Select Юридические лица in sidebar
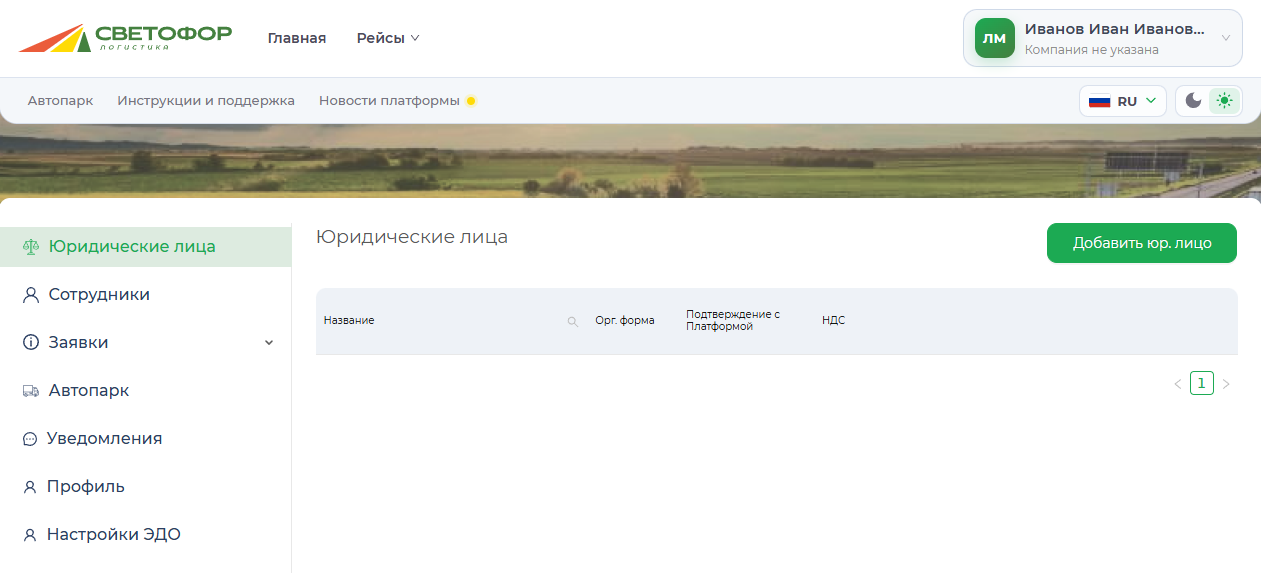 [x=146, y=246]
